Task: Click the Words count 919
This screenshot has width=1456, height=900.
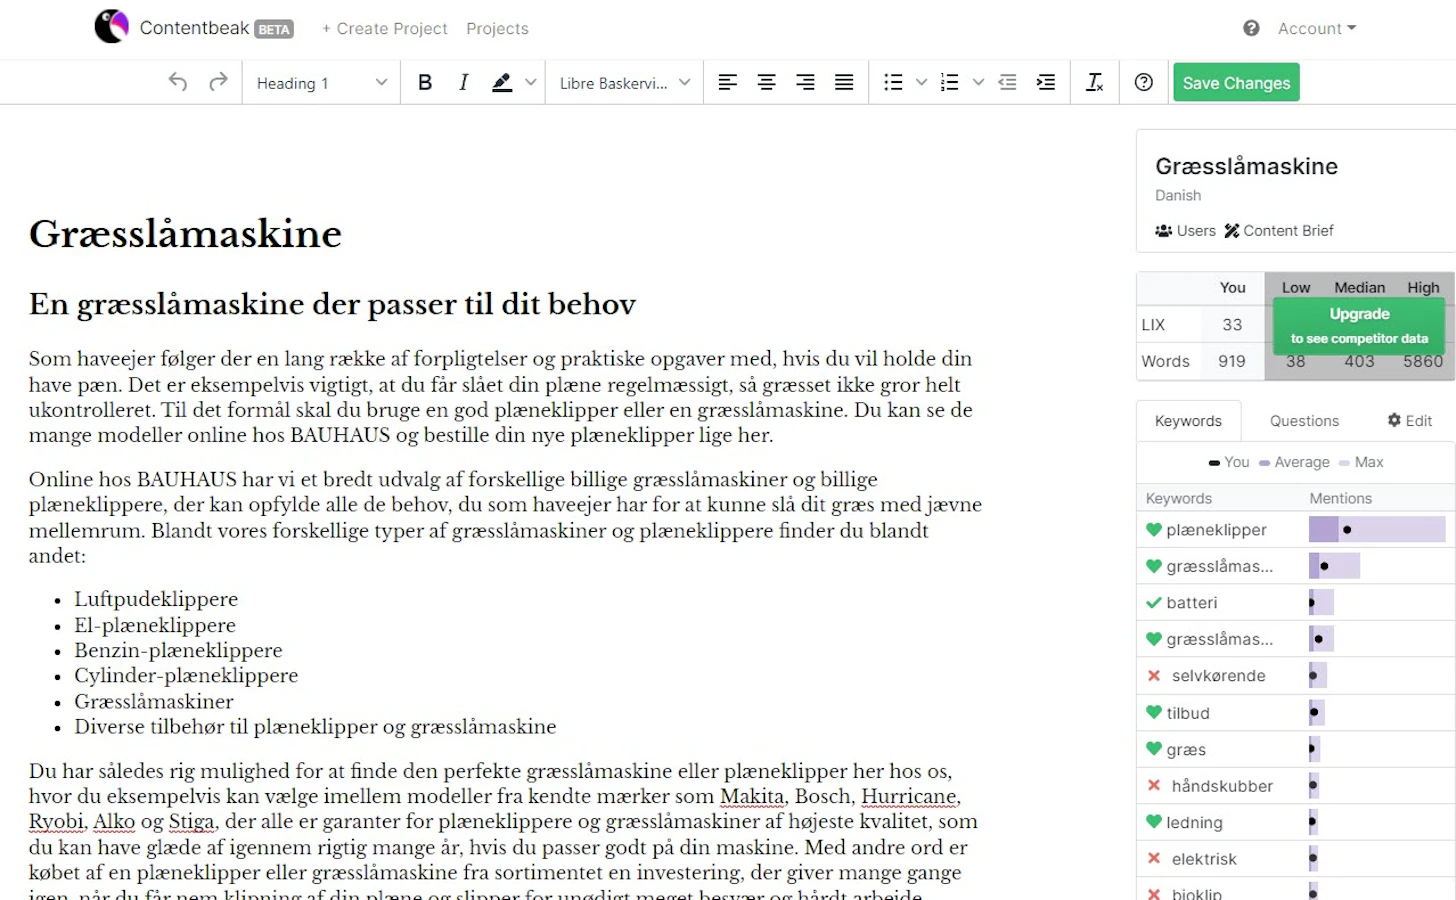Action: (1232, 362)
